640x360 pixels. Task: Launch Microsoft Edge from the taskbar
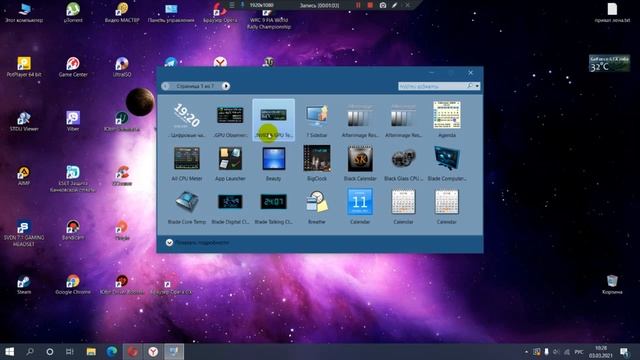pos(112,351)
